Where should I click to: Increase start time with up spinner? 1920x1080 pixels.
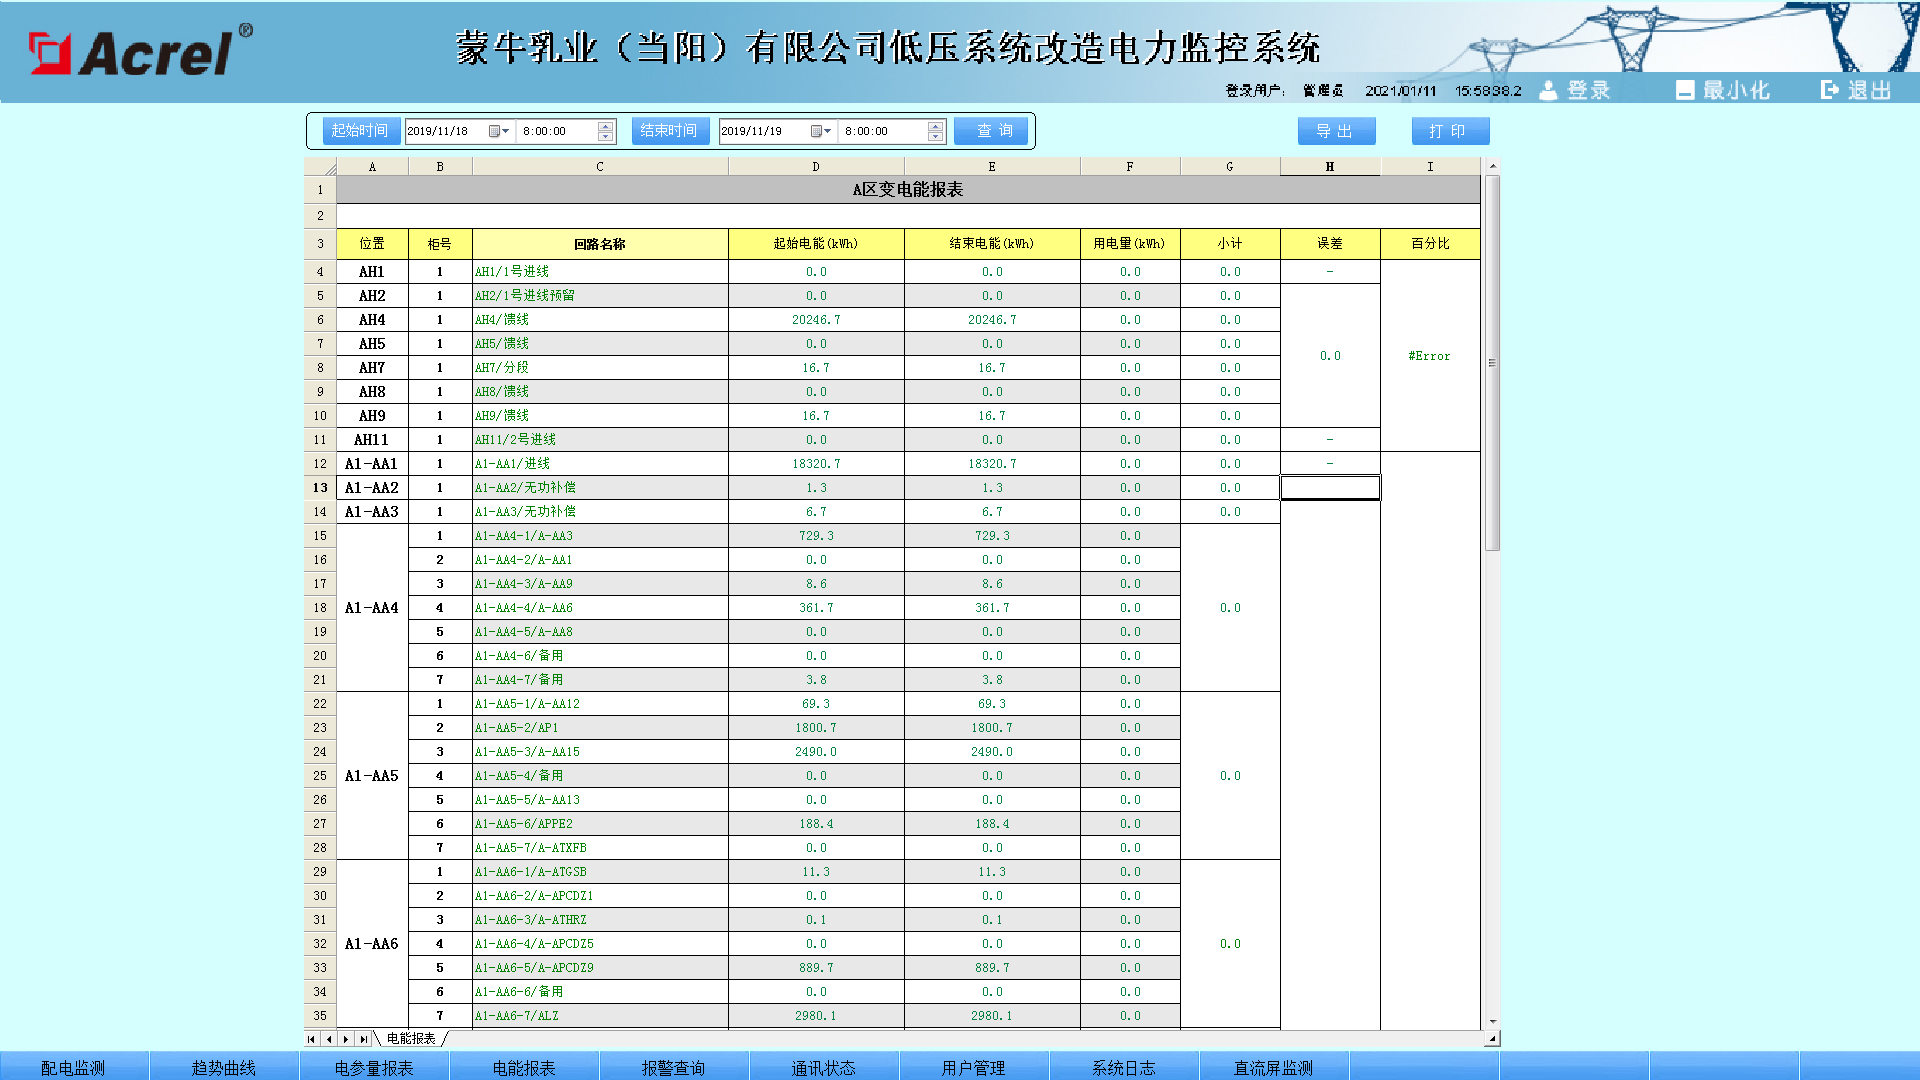[x=605, y=126]
